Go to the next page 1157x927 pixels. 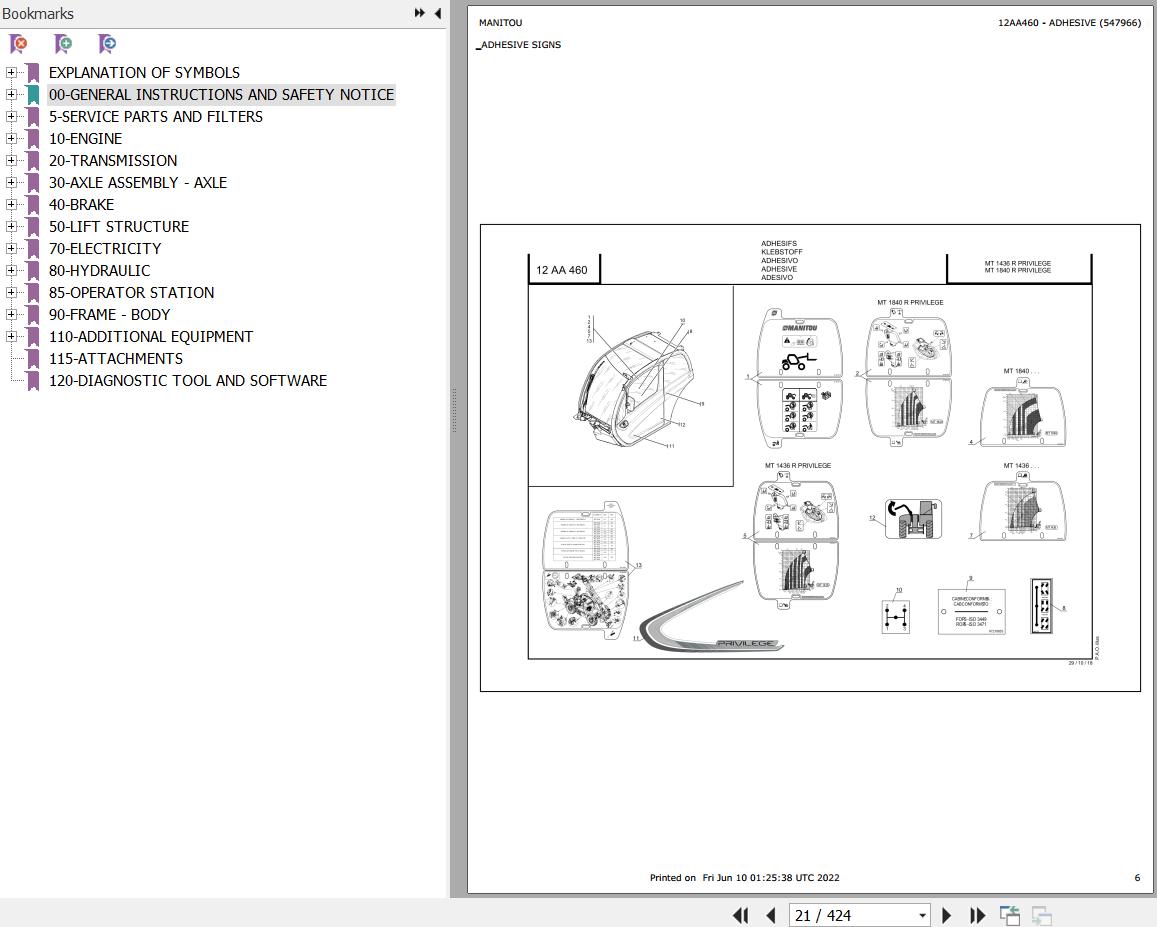point(947,915)
